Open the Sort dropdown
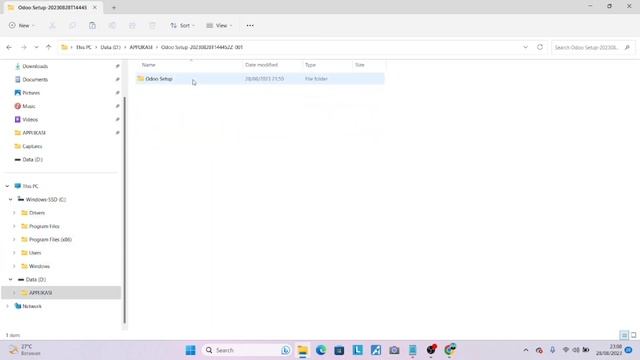This screenshot has height=360, width=640. 182,25
